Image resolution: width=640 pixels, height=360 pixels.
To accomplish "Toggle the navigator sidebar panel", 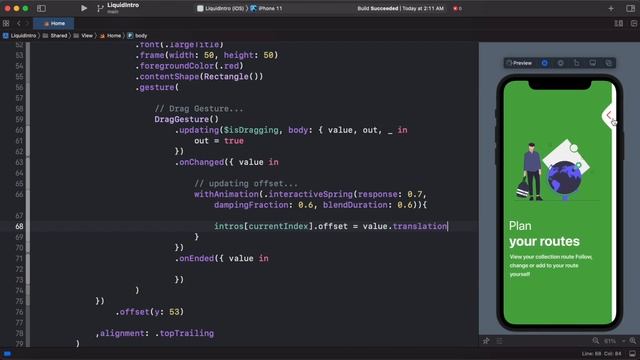I will [x=41, y=8].
